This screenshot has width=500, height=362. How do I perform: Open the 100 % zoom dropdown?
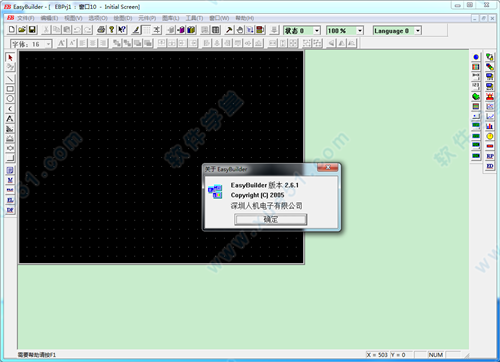[360, 31]
